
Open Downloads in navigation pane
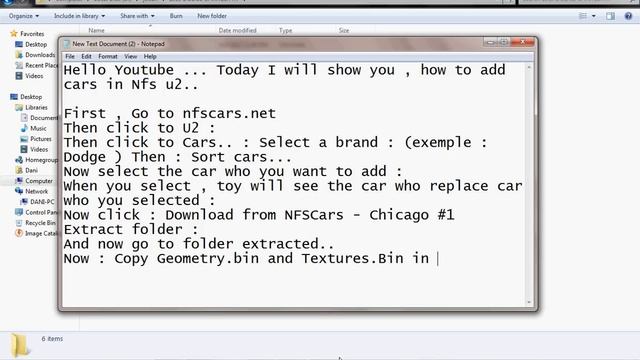(40, 55)
